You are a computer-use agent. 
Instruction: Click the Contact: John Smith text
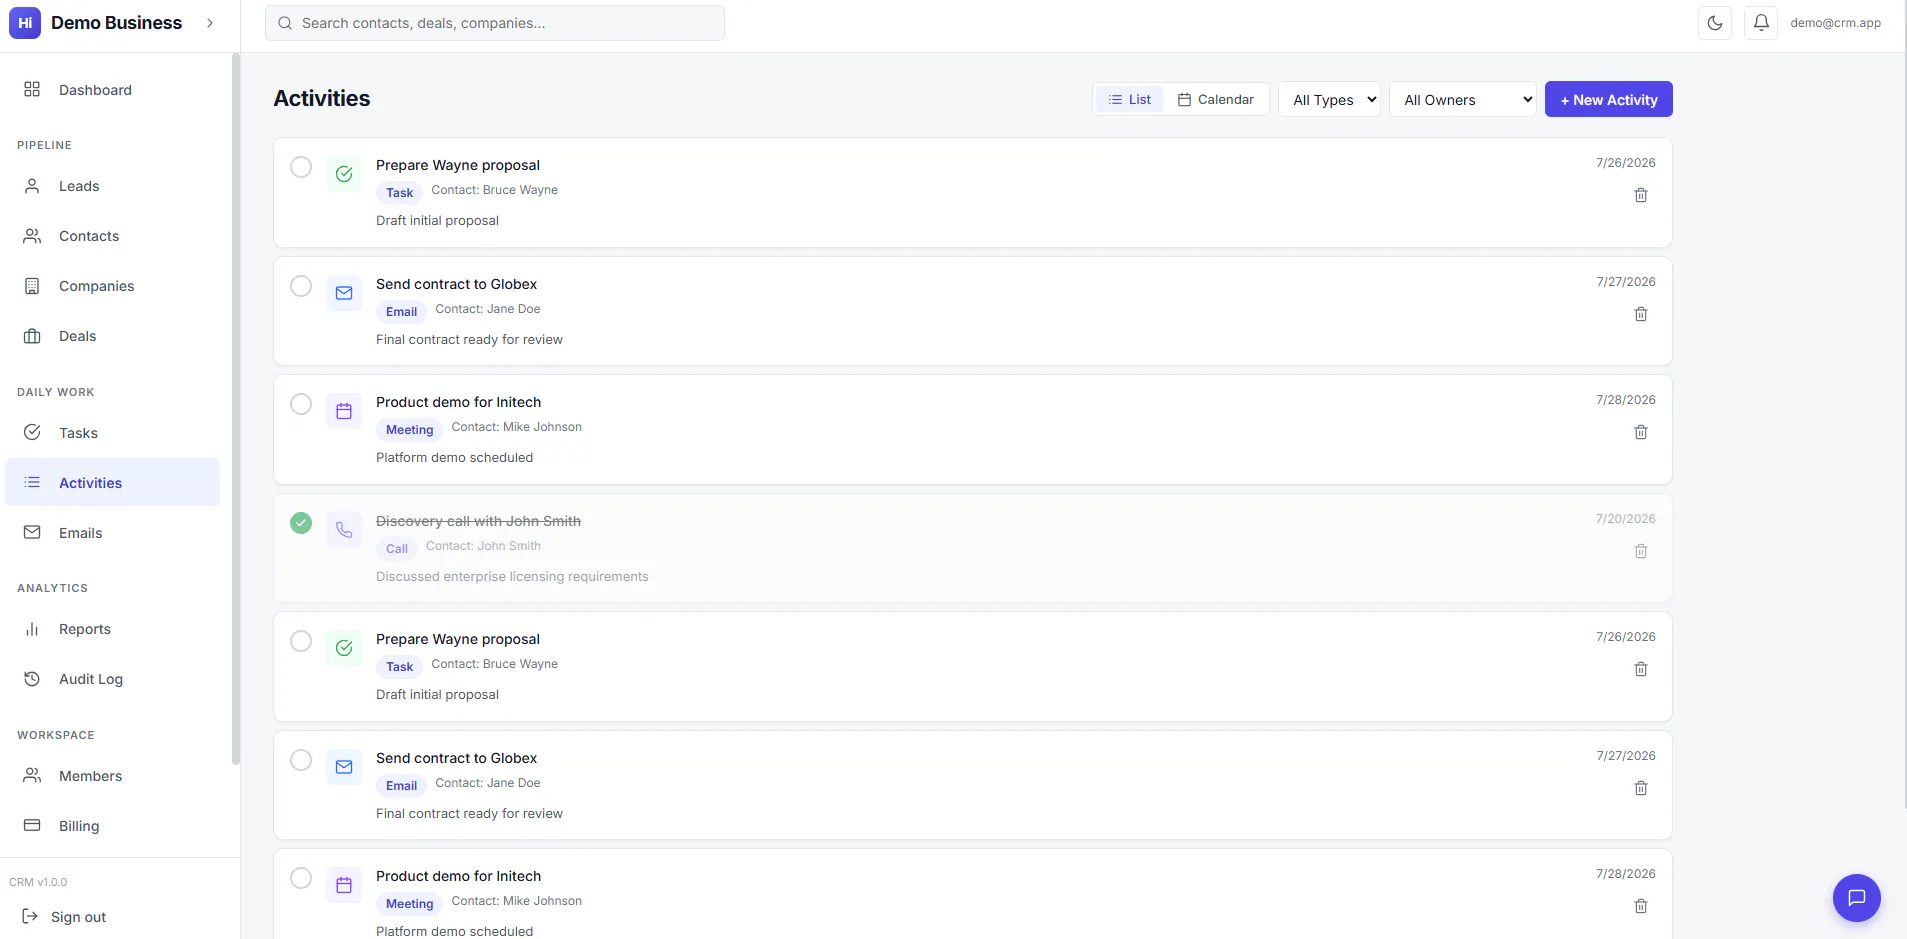pos(483,546)
